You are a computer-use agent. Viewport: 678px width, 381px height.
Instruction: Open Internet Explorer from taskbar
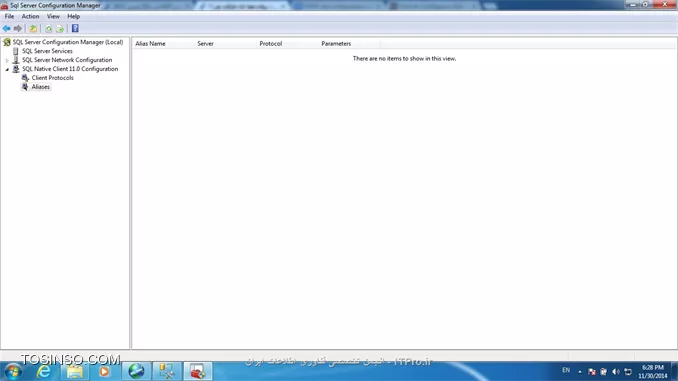tap(44, 371)
